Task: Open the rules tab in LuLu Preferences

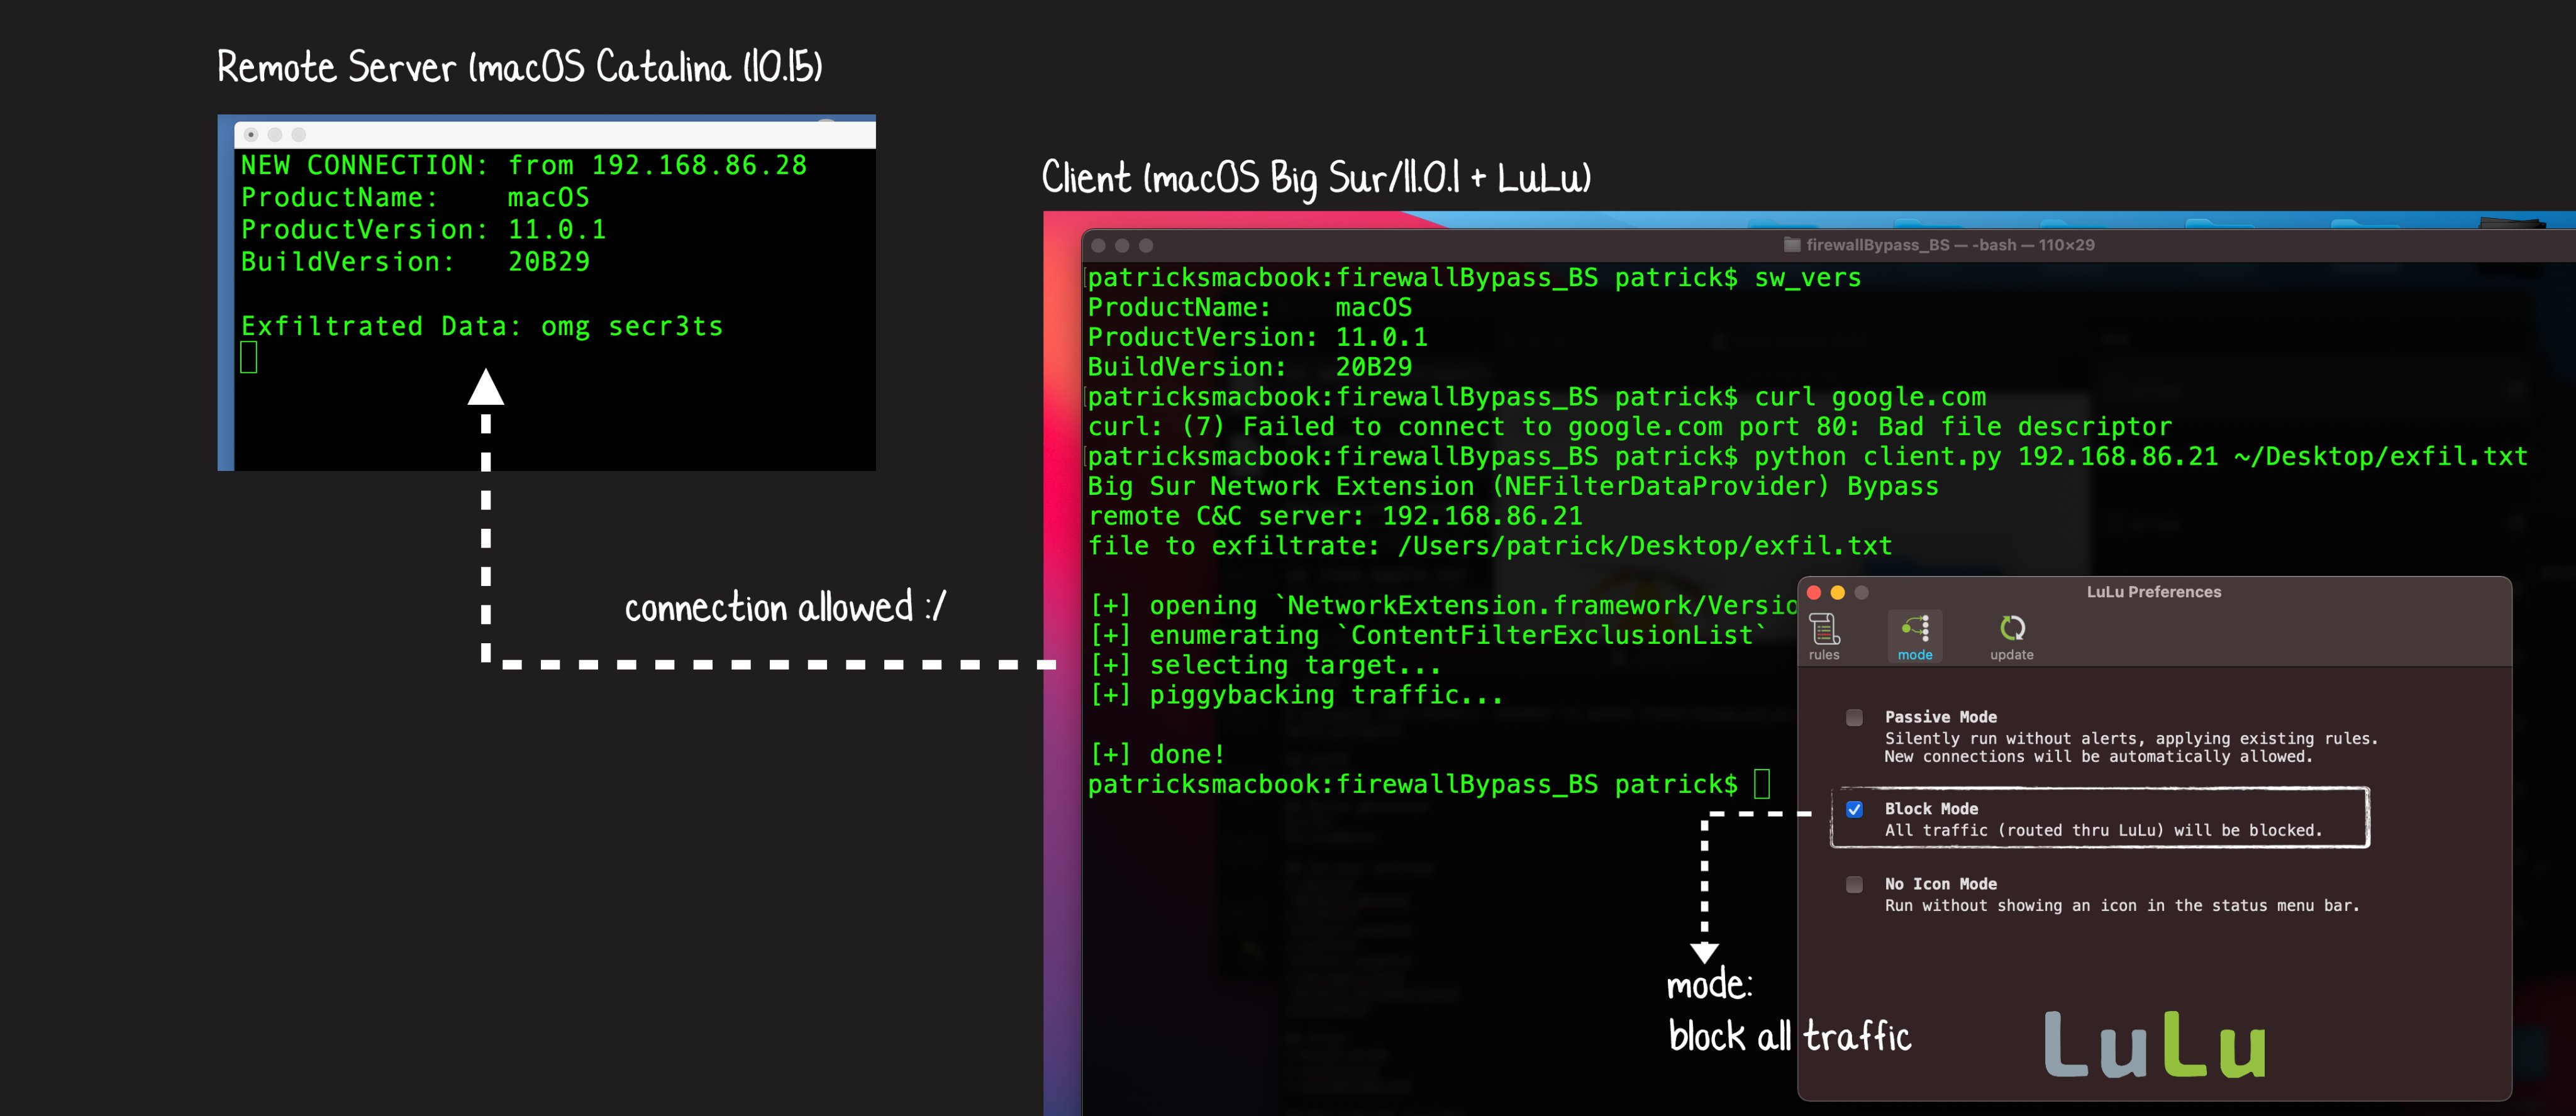Action: click(x=1824, y=637)
